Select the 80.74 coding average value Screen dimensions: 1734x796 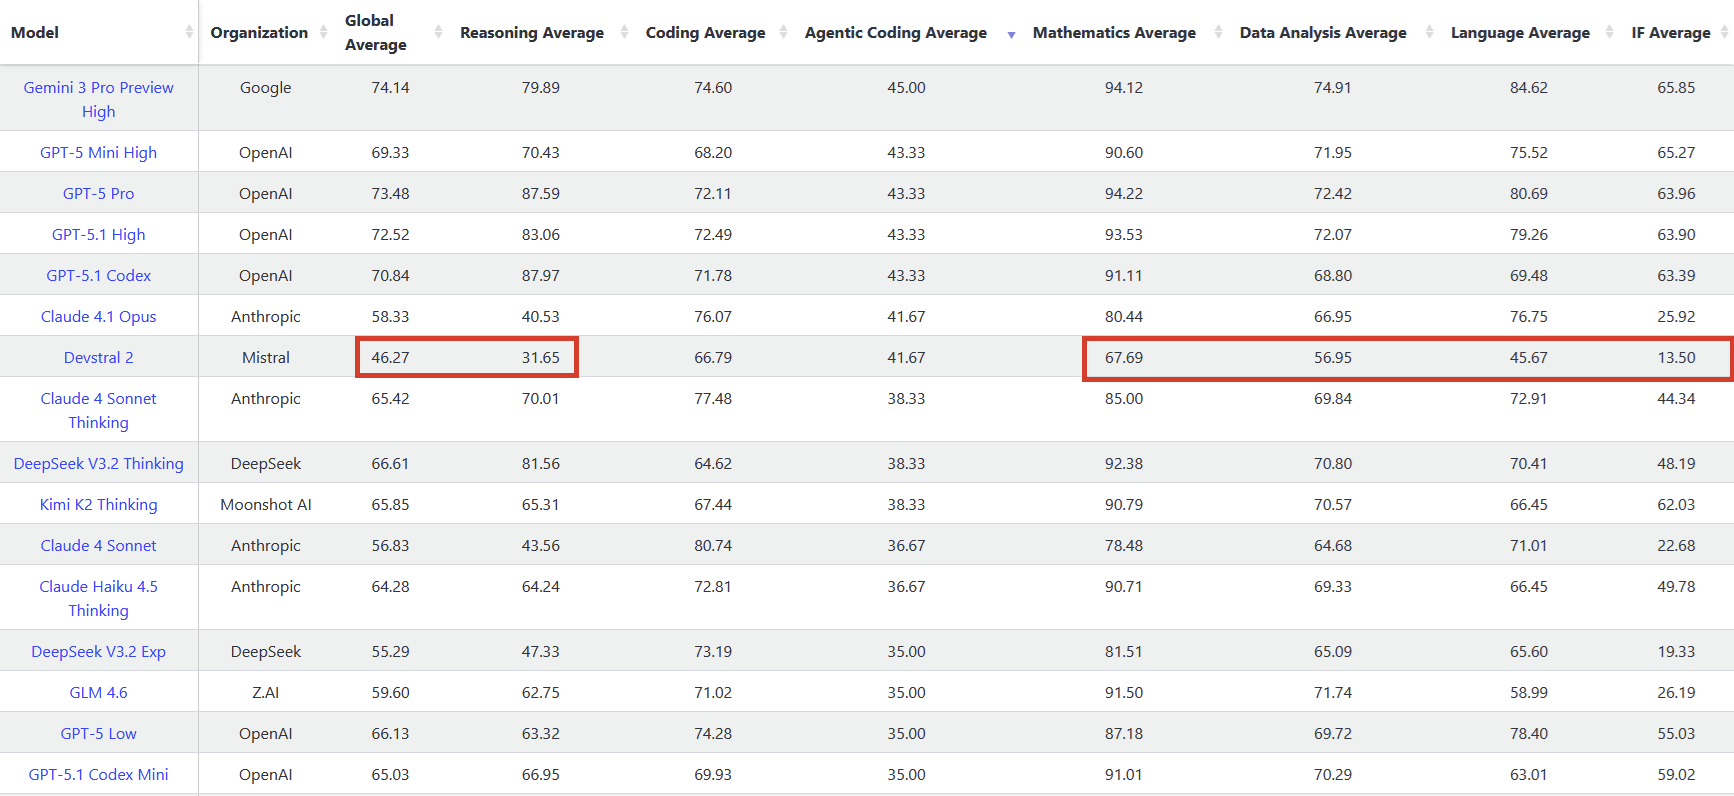pos(713,545)
